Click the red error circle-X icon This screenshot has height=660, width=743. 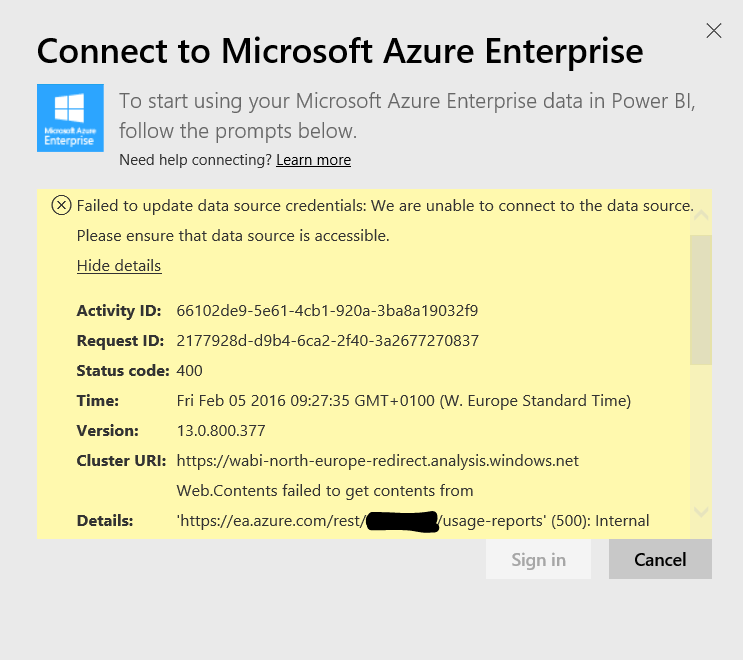click(61, 206)
